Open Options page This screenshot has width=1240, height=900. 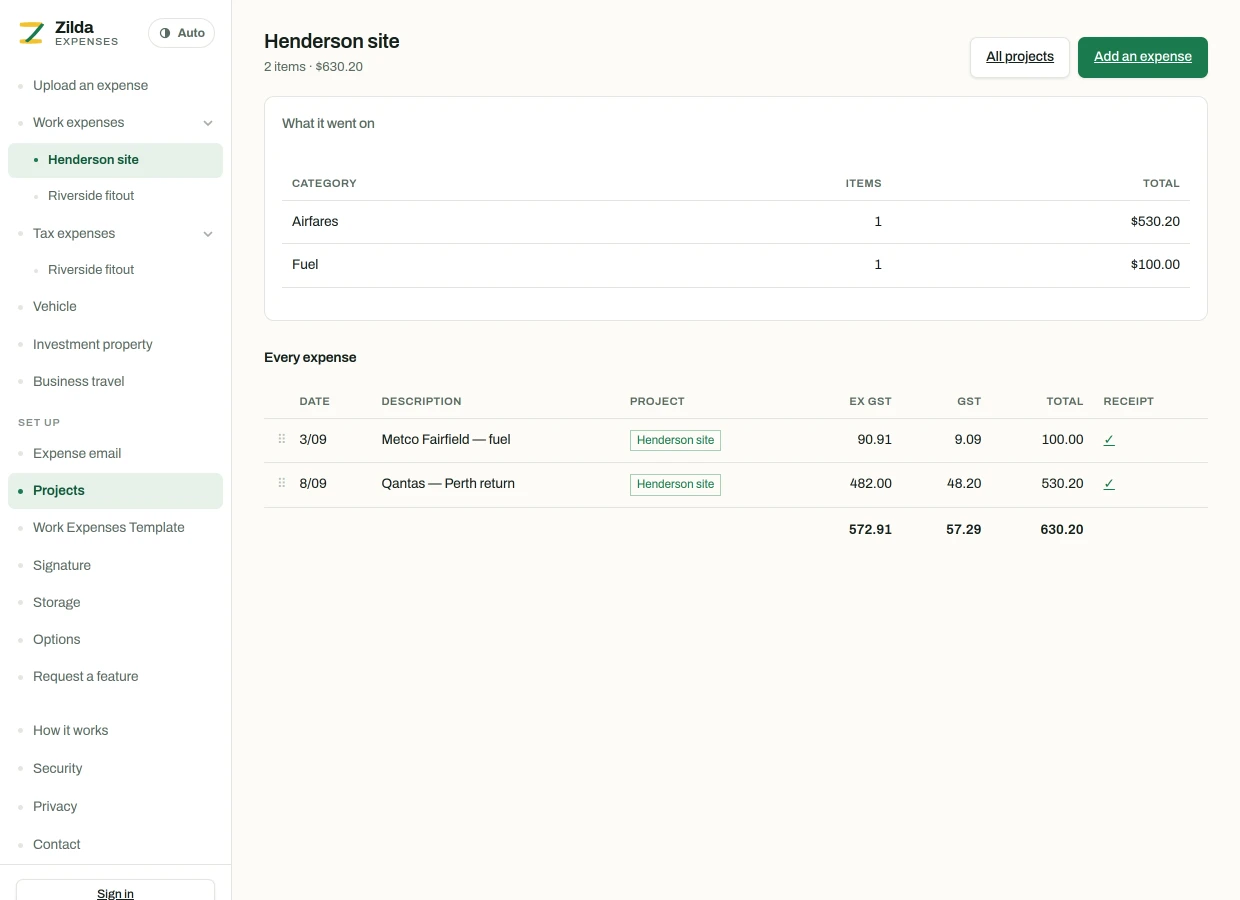[57, 639]
